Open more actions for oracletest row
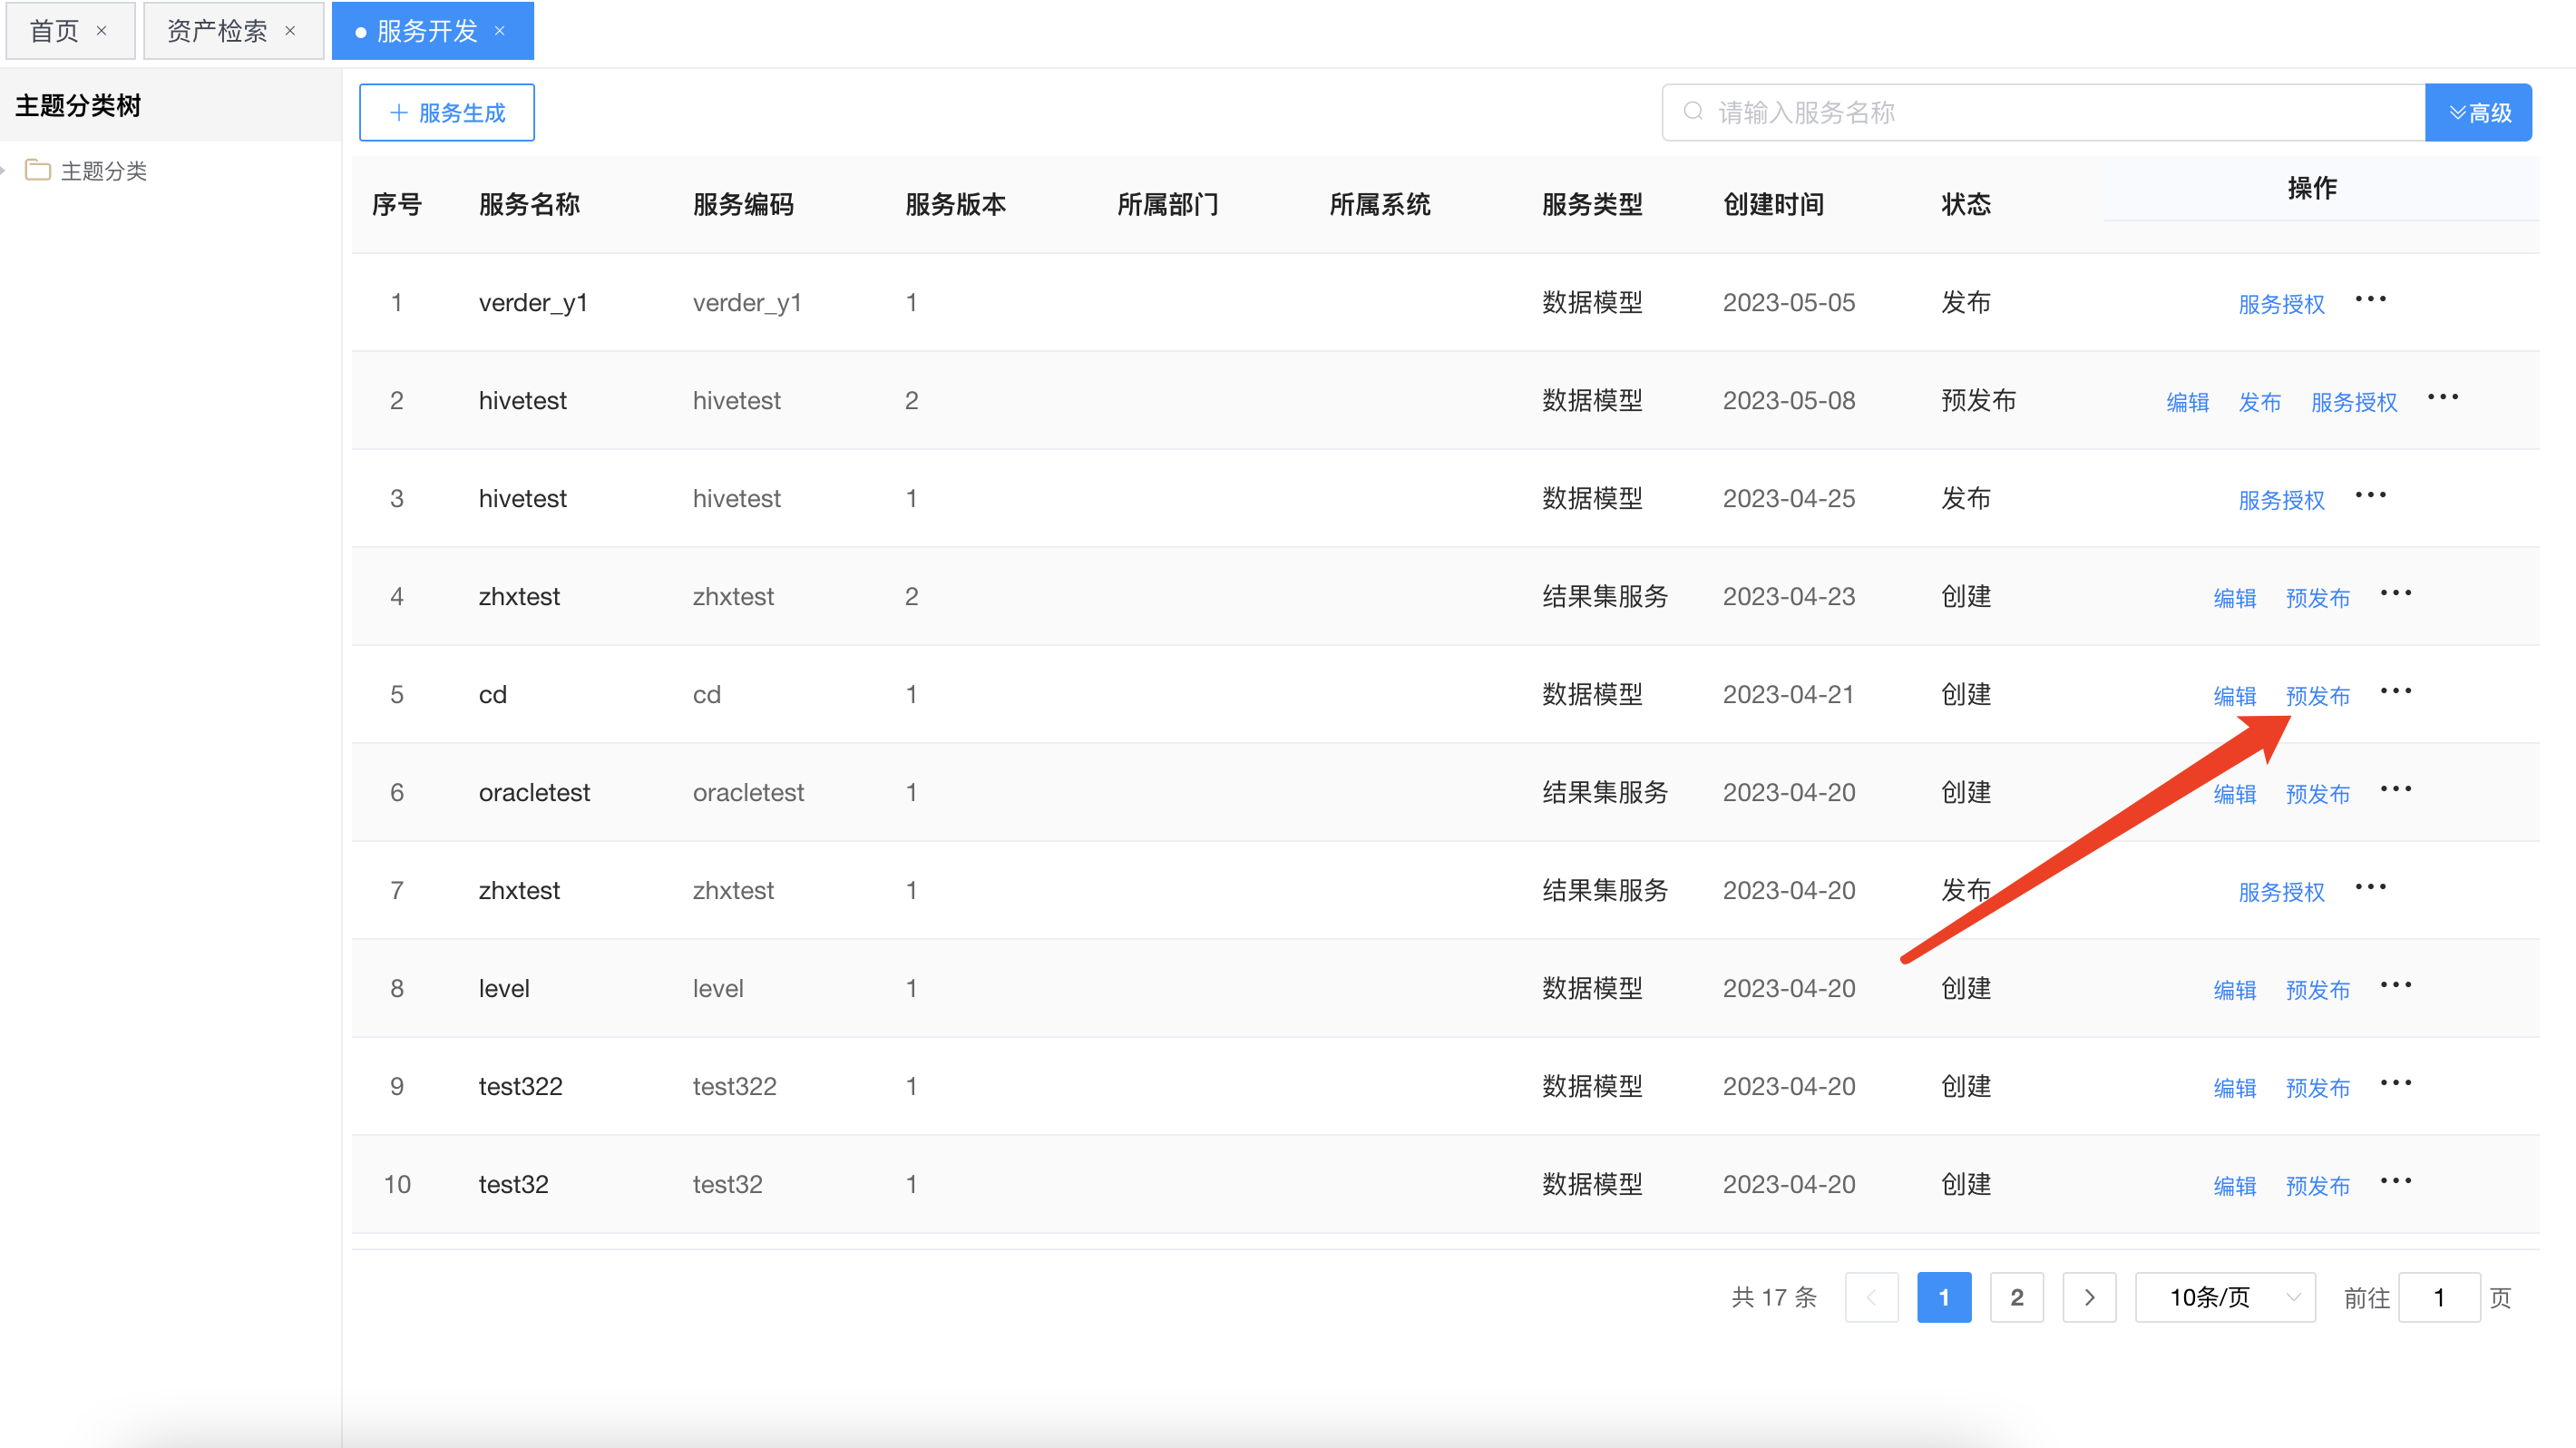This screenshot has height=1448, width=2576. point(2396,789)
